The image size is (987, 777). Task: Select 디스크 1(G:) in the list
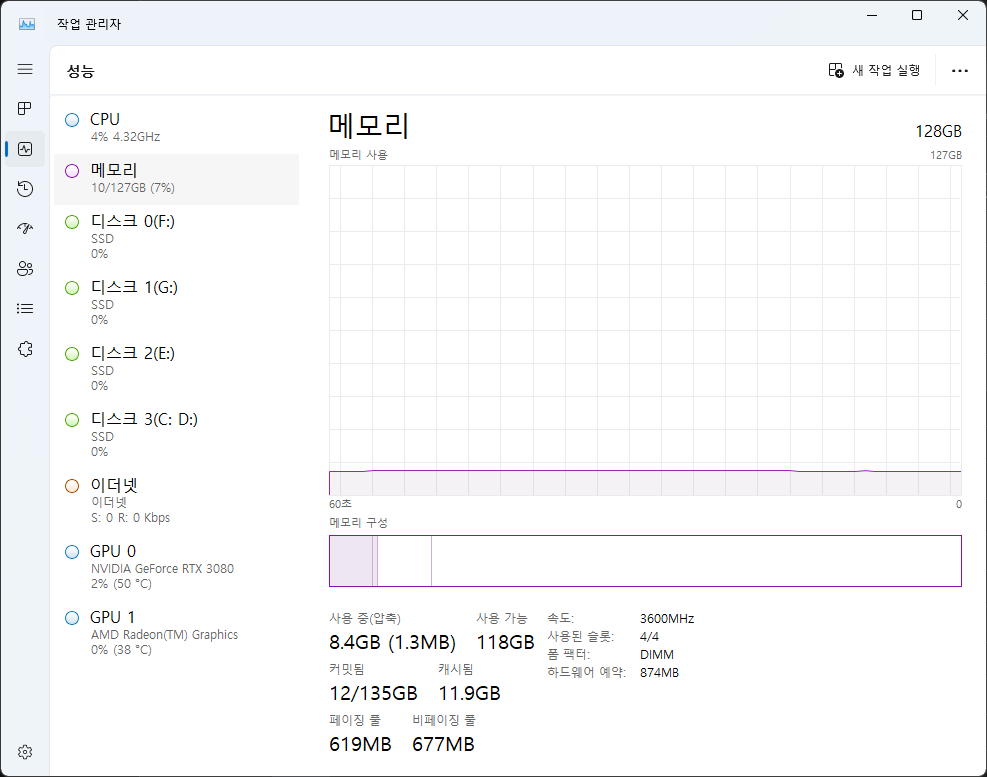coord(176,302)
